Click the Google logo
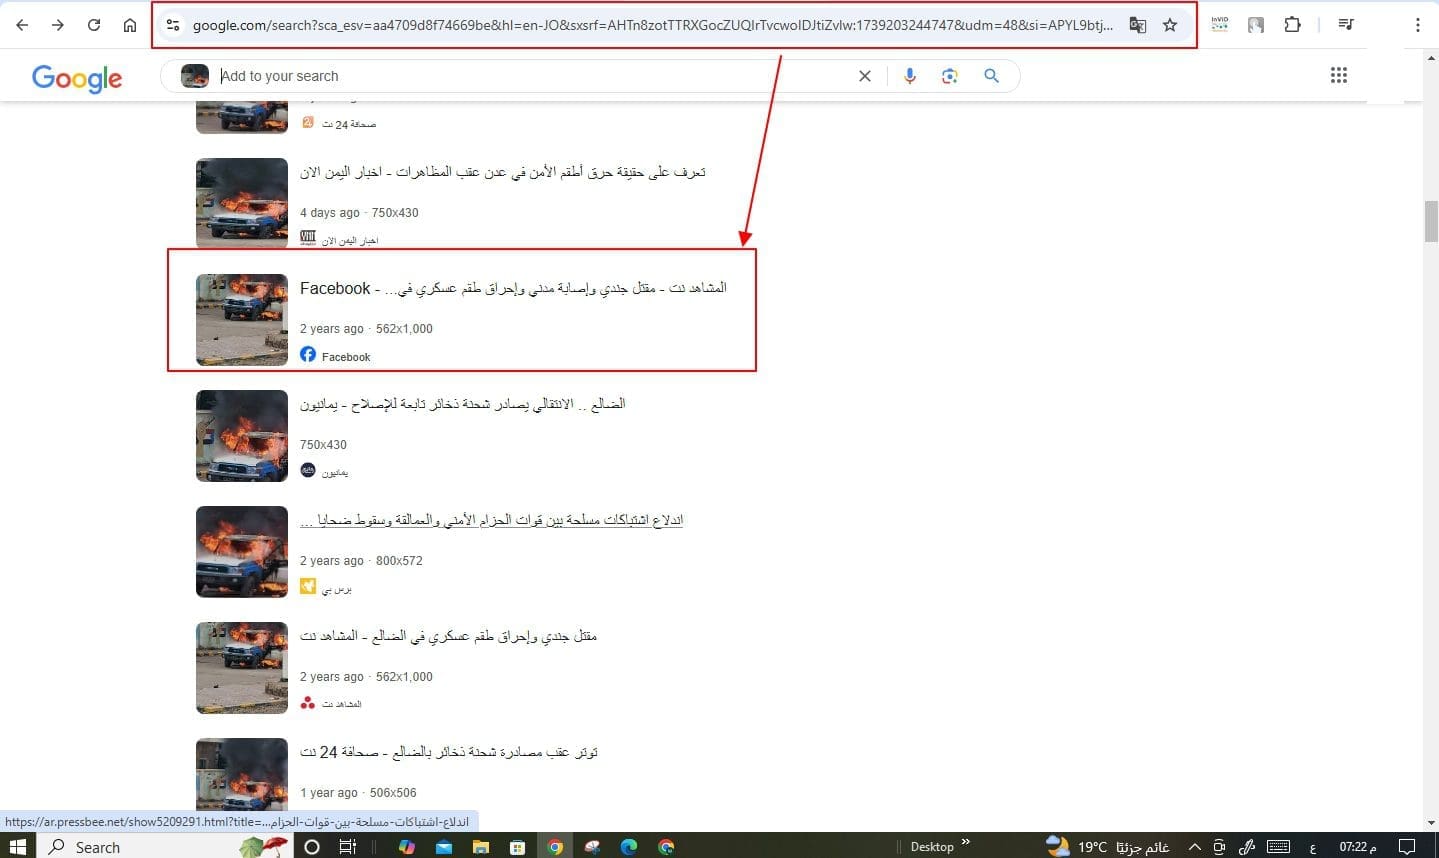The height and width of the screenshot is (858, 1439). pyautogui.click(x=77, y=77)
